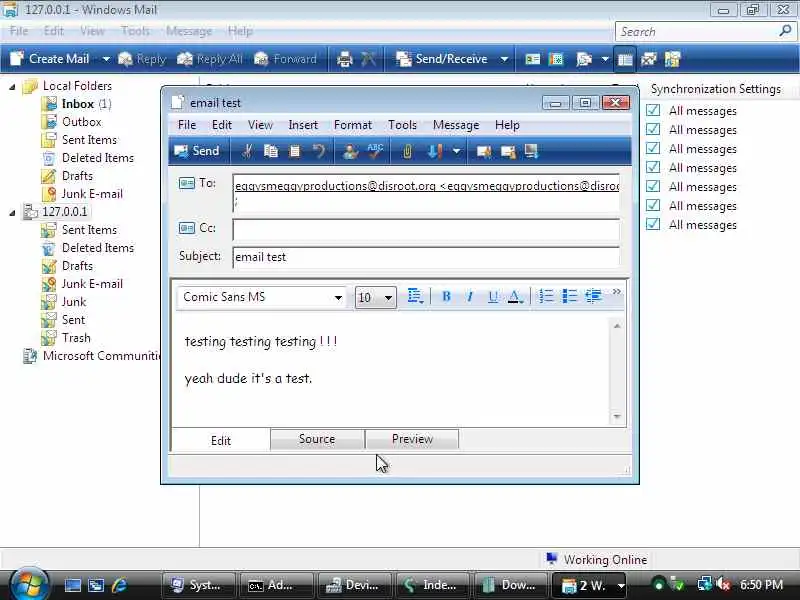The width and height of the screenshot is (800, 600).
Task: Open the Send/Receive dropdown arrow
Action: click(x=504, y=59)
